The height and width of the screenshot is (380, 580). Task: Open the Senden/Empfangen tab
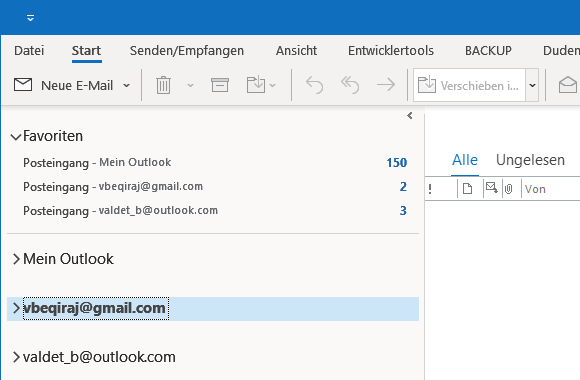[x=187, y=51]
